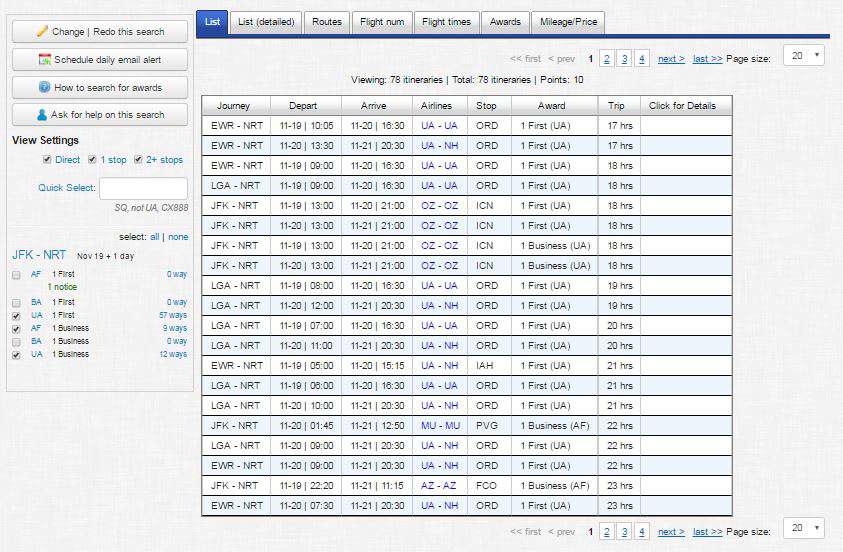Toggle the 1 stop checkbox
The height and width of the screenshot is (552, 843).
pyautogui.click(x=92, y=160)
